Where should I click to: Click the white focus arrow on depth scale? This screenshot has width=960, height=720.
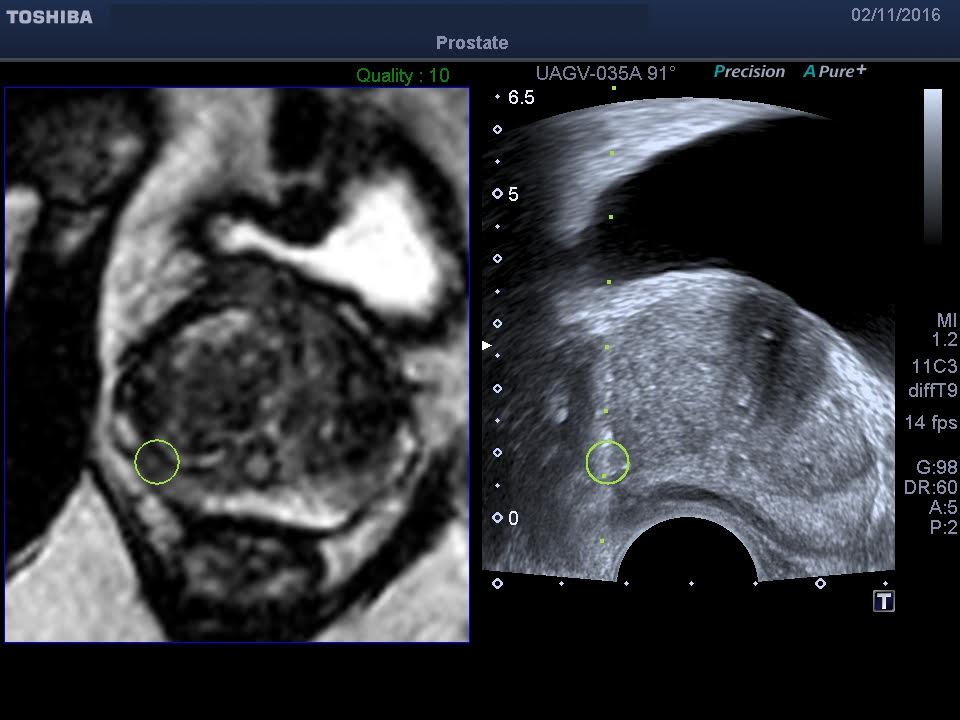(x=487, y=345)
